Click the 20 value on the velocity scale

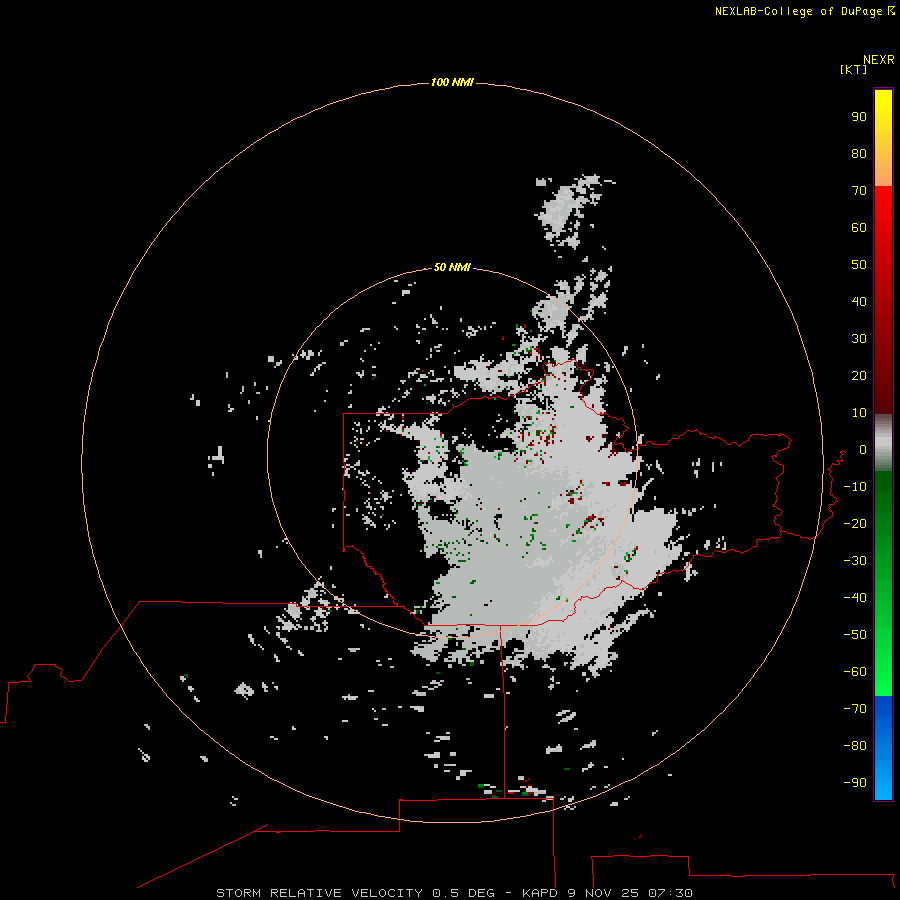859,375
